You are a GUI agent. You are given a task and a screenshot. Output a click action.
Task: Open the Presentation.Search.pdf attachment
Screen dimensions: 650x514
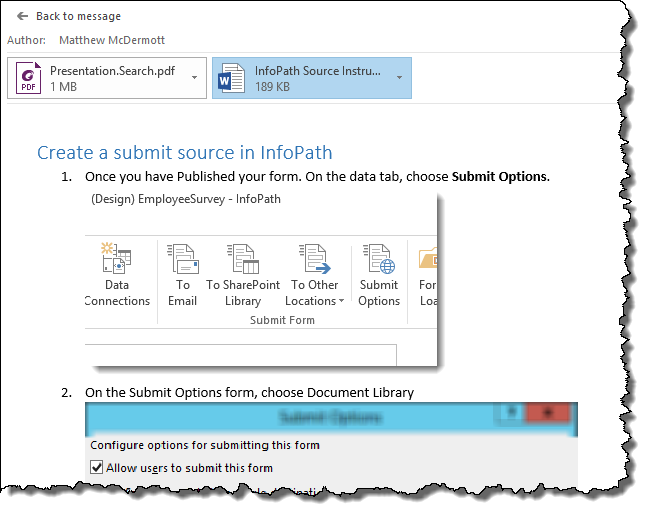pos(107,78)
